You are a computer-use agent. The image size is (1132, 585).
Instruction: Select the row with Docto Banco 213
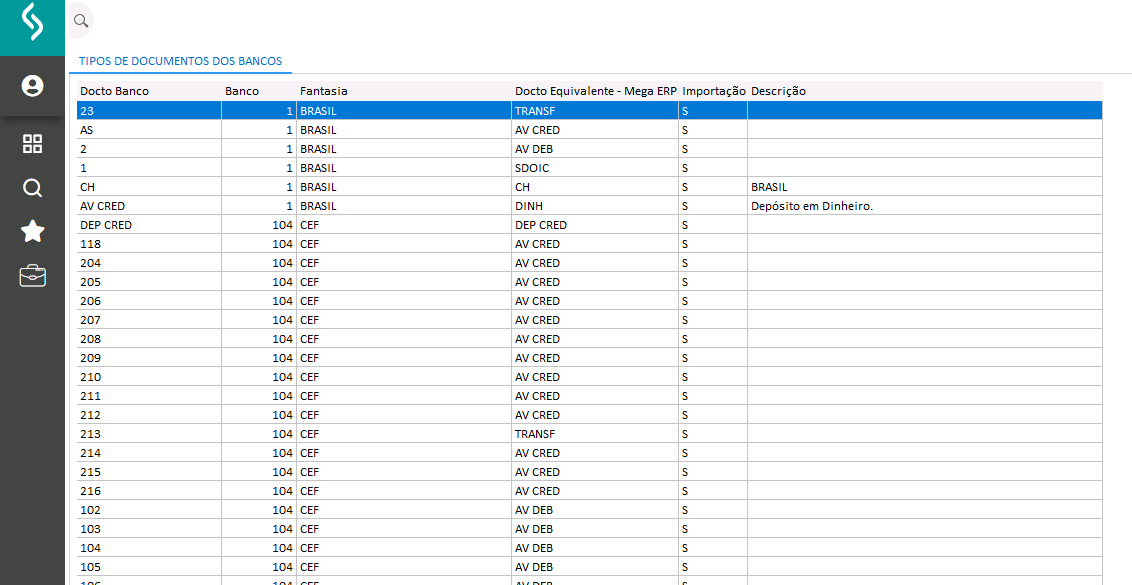[x=590, y=434]
